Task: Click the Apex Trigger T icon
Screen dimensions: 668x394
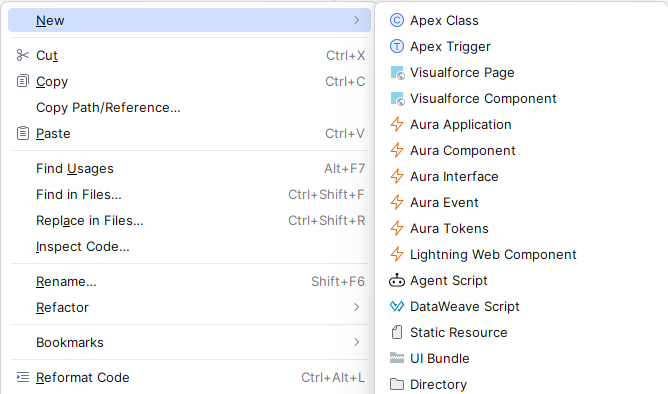Action: point(397,46)
